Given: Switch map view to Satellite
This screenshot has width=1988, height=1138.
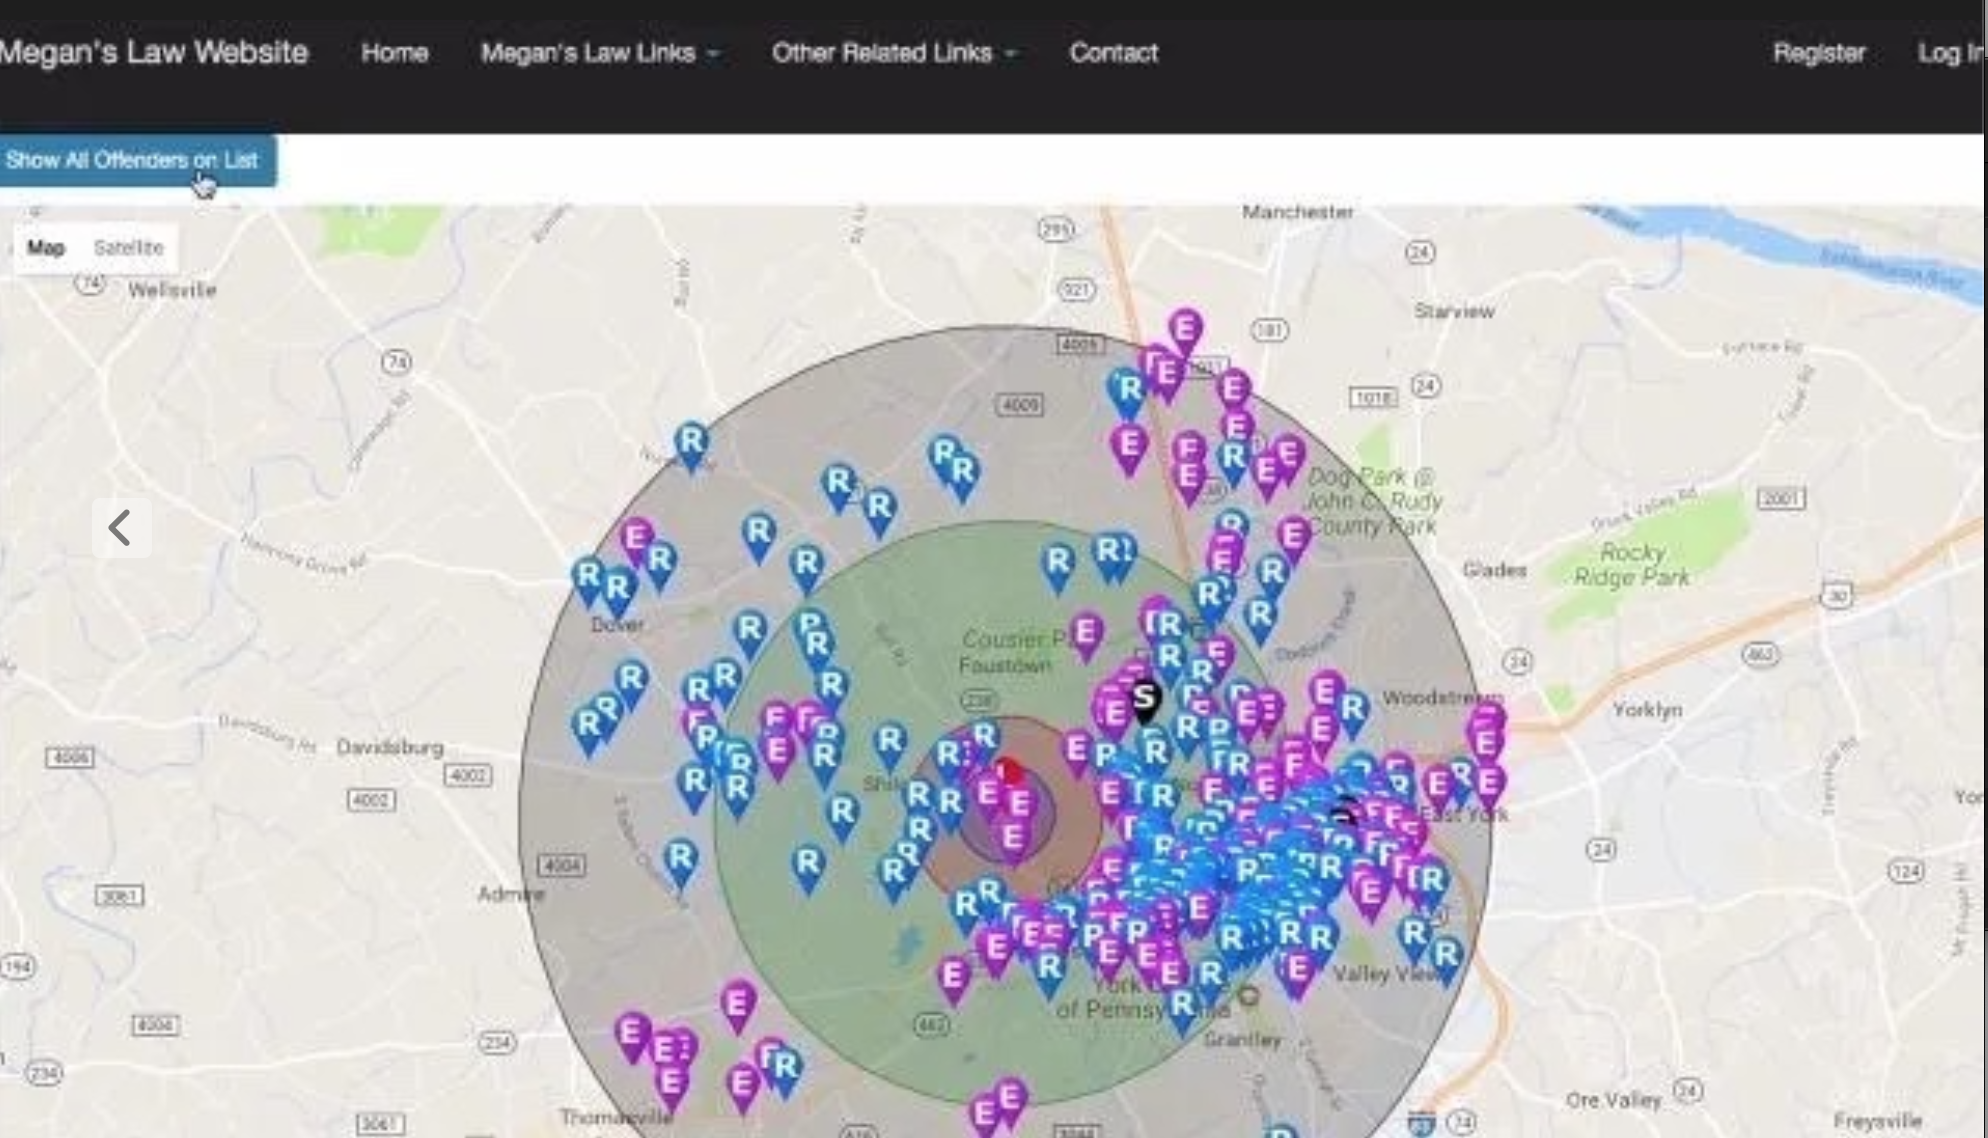Looking at the screenshot, I should pos(128,247).
